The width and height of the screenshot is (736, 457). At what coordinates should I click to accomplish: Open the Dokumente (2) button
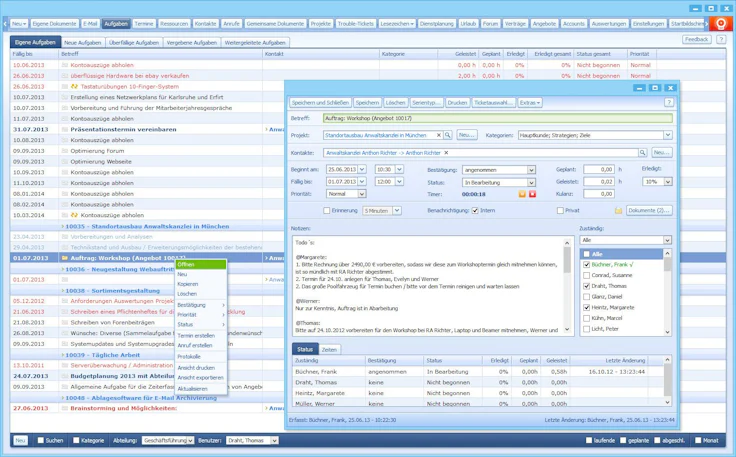pos(649,211)
